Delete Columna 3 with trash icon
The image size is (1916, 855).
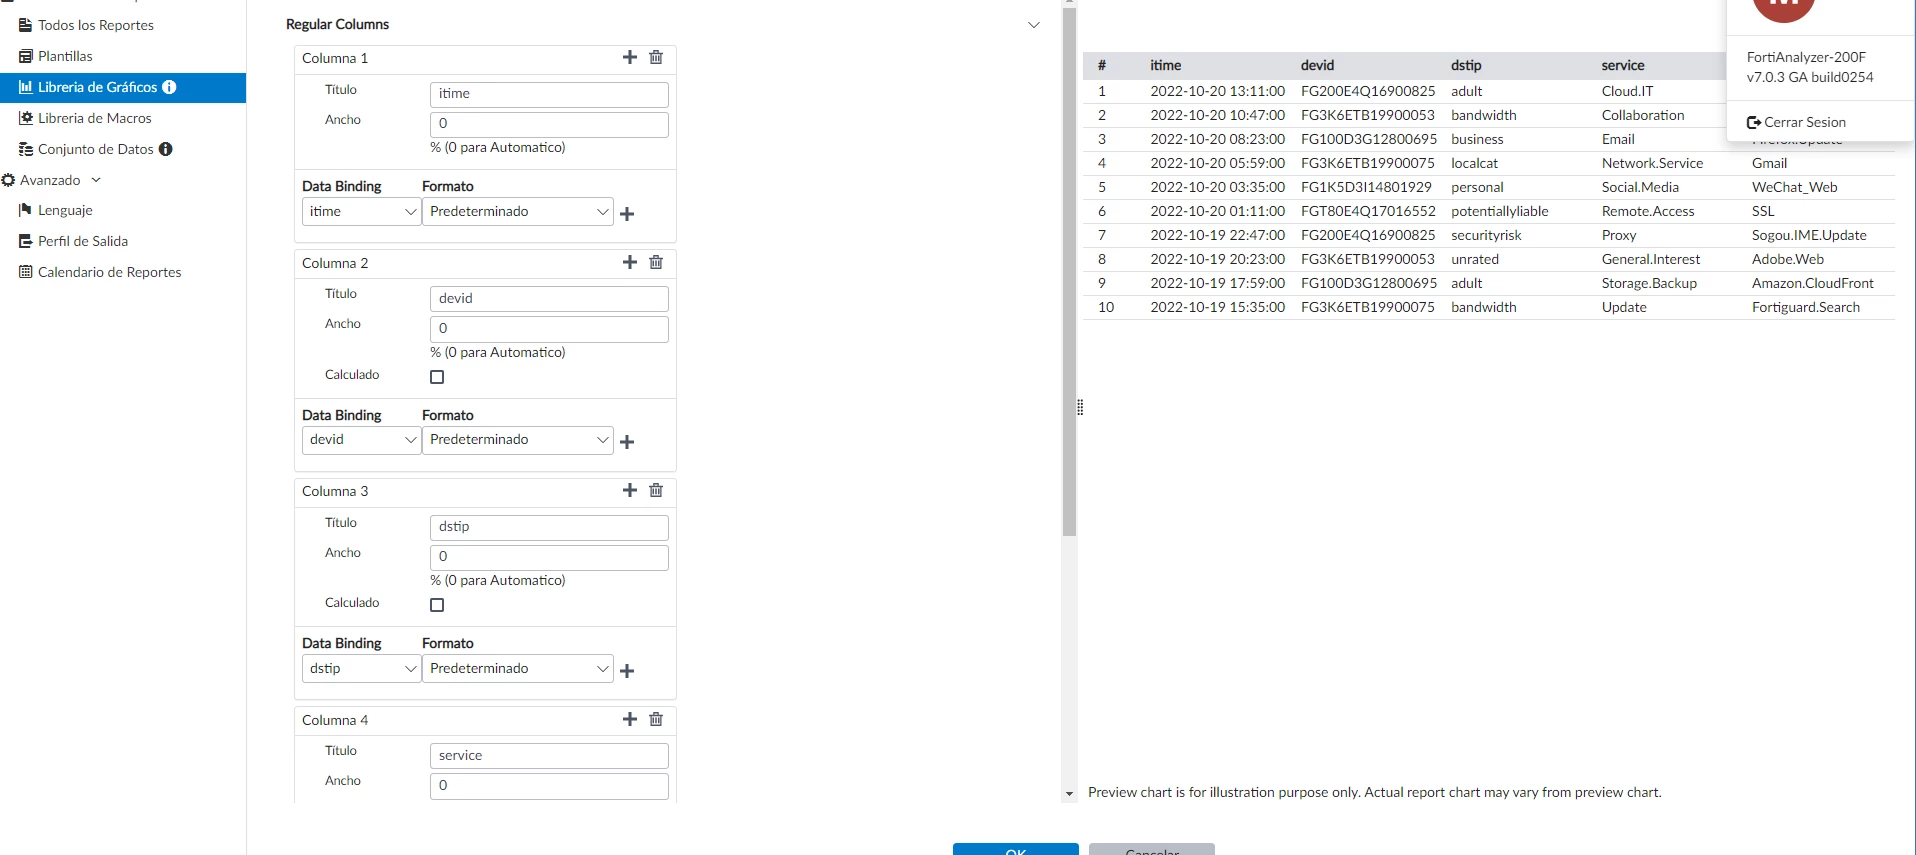(656, 490)
